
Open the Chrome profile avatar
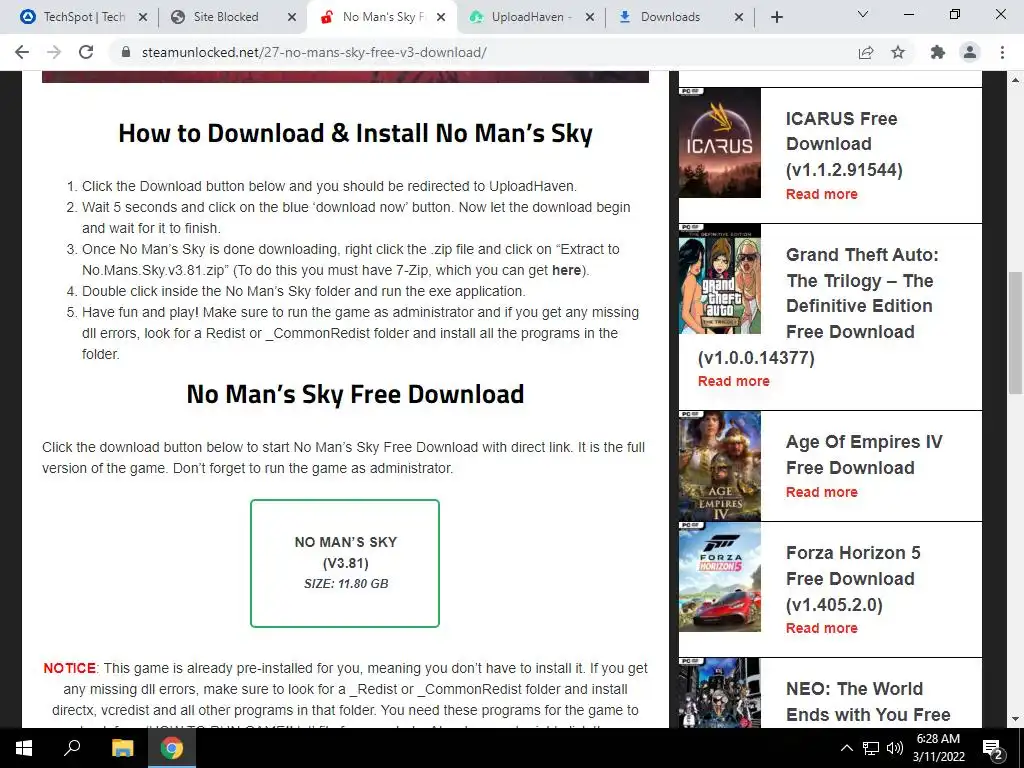970,52
